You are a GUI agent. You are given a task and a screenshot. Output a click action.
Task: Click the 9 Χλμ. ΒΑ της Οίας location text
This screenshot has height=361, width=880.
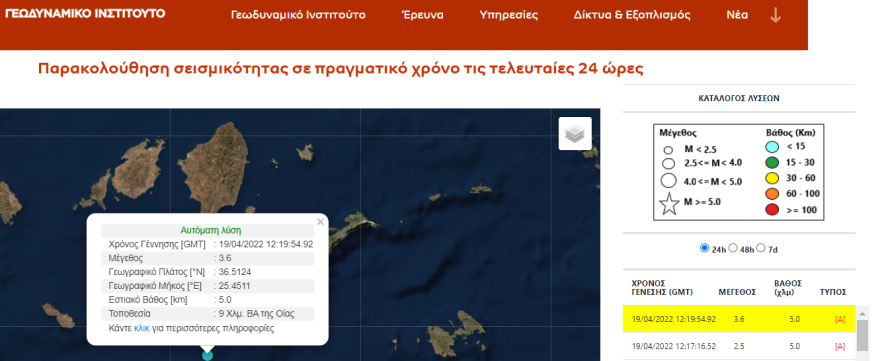click(x=256, y=314)
